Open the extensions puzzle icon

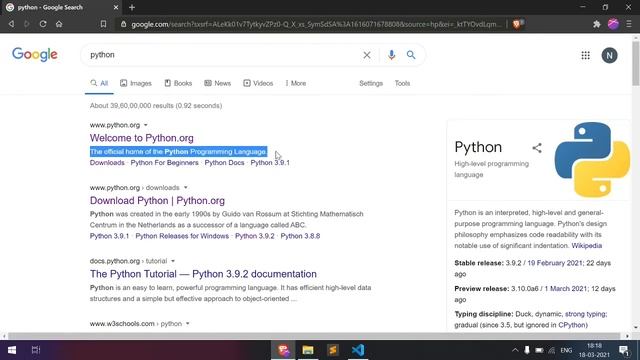click(x=597, y=24)
